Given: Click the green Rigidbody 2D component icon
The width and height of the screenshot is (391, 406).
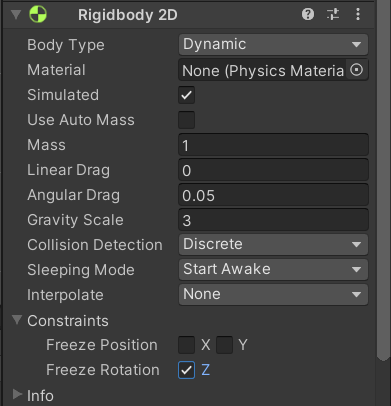Looking at the screenshot, I should [x=38, y=14].
